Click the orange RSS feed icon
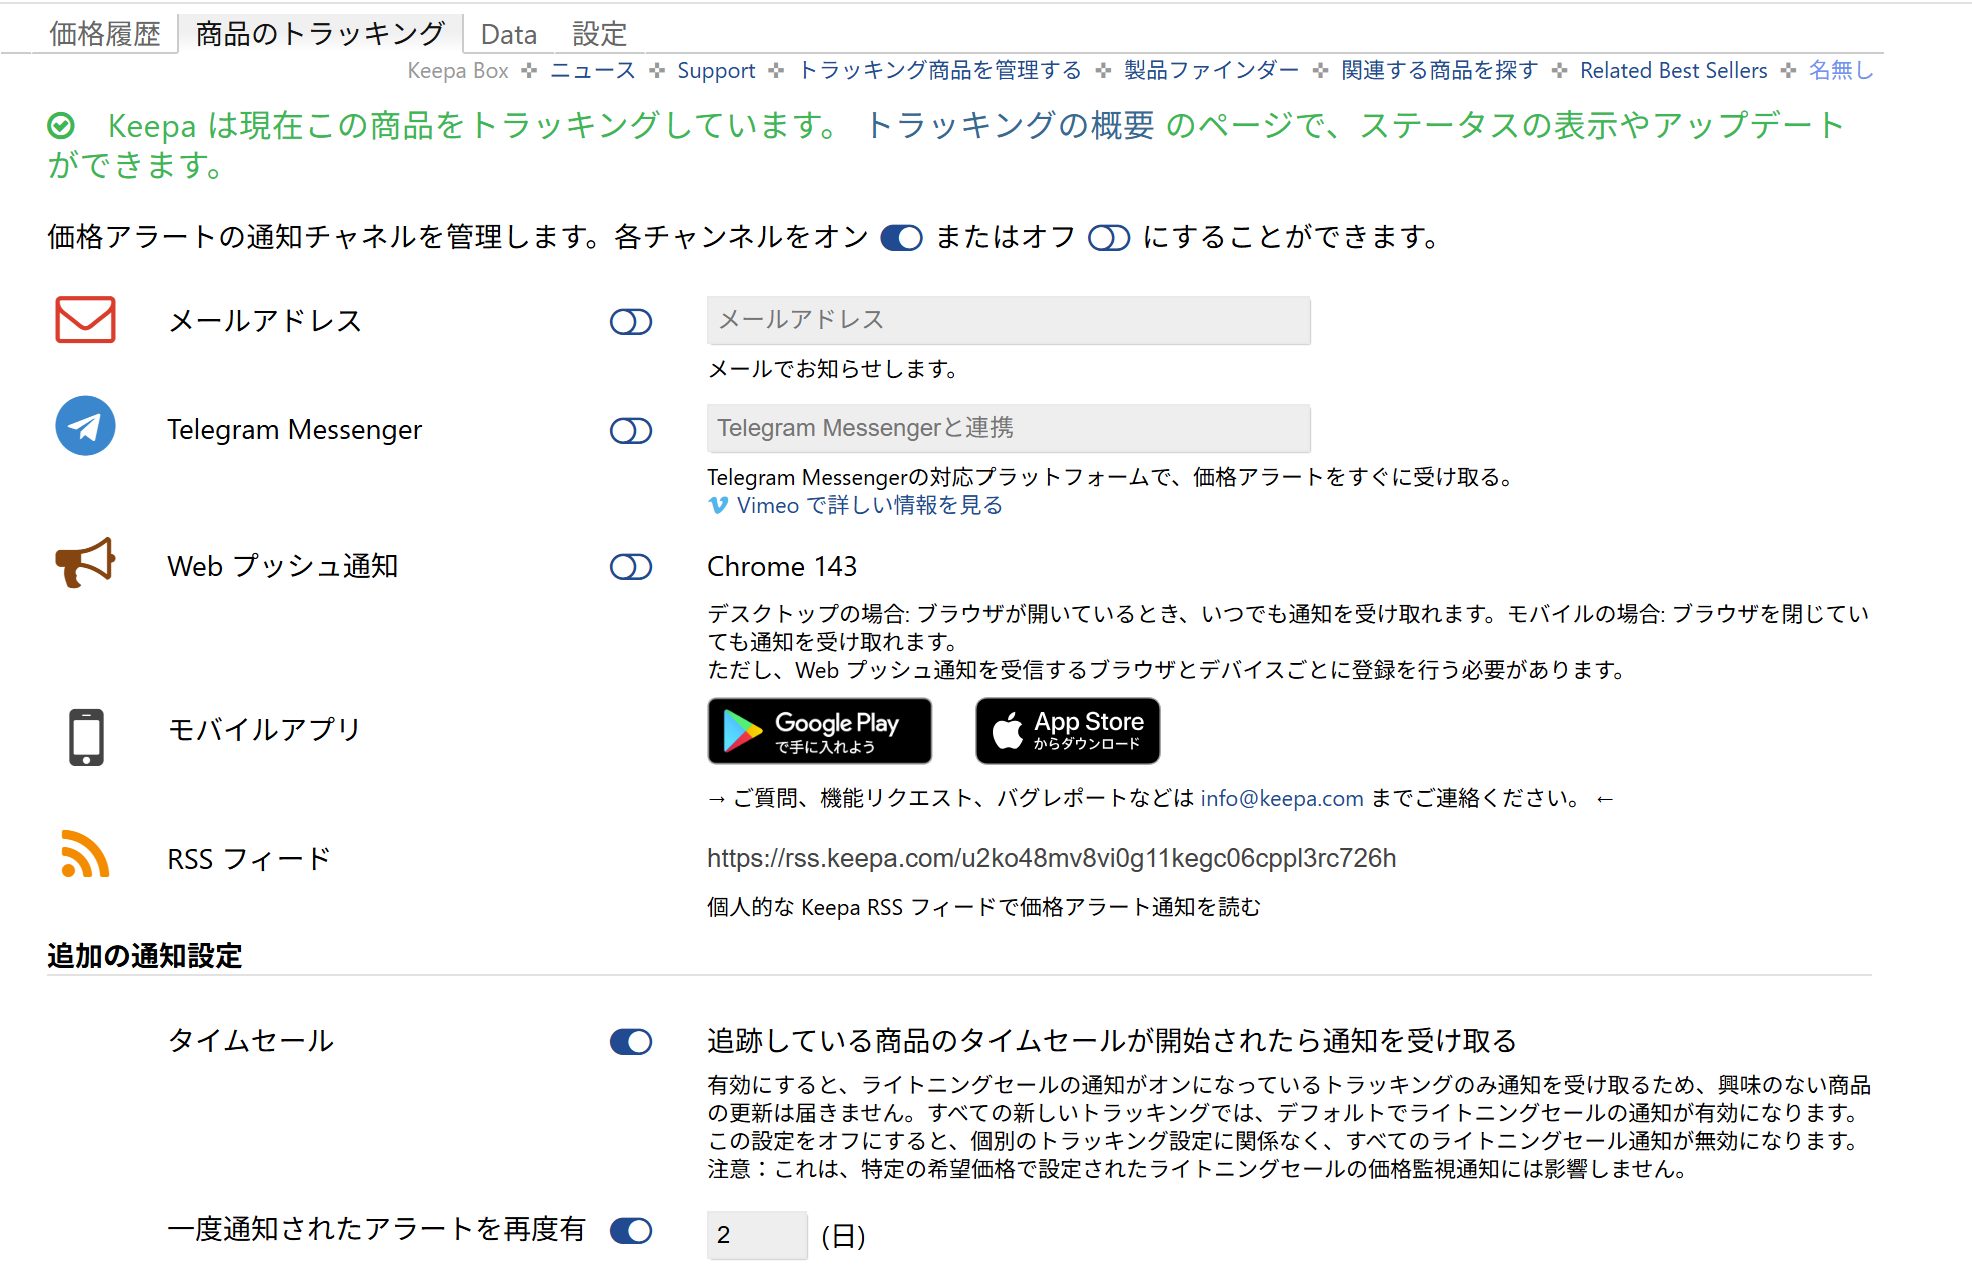Viewport: 1972px width, 1266px height. pos(85,855)
